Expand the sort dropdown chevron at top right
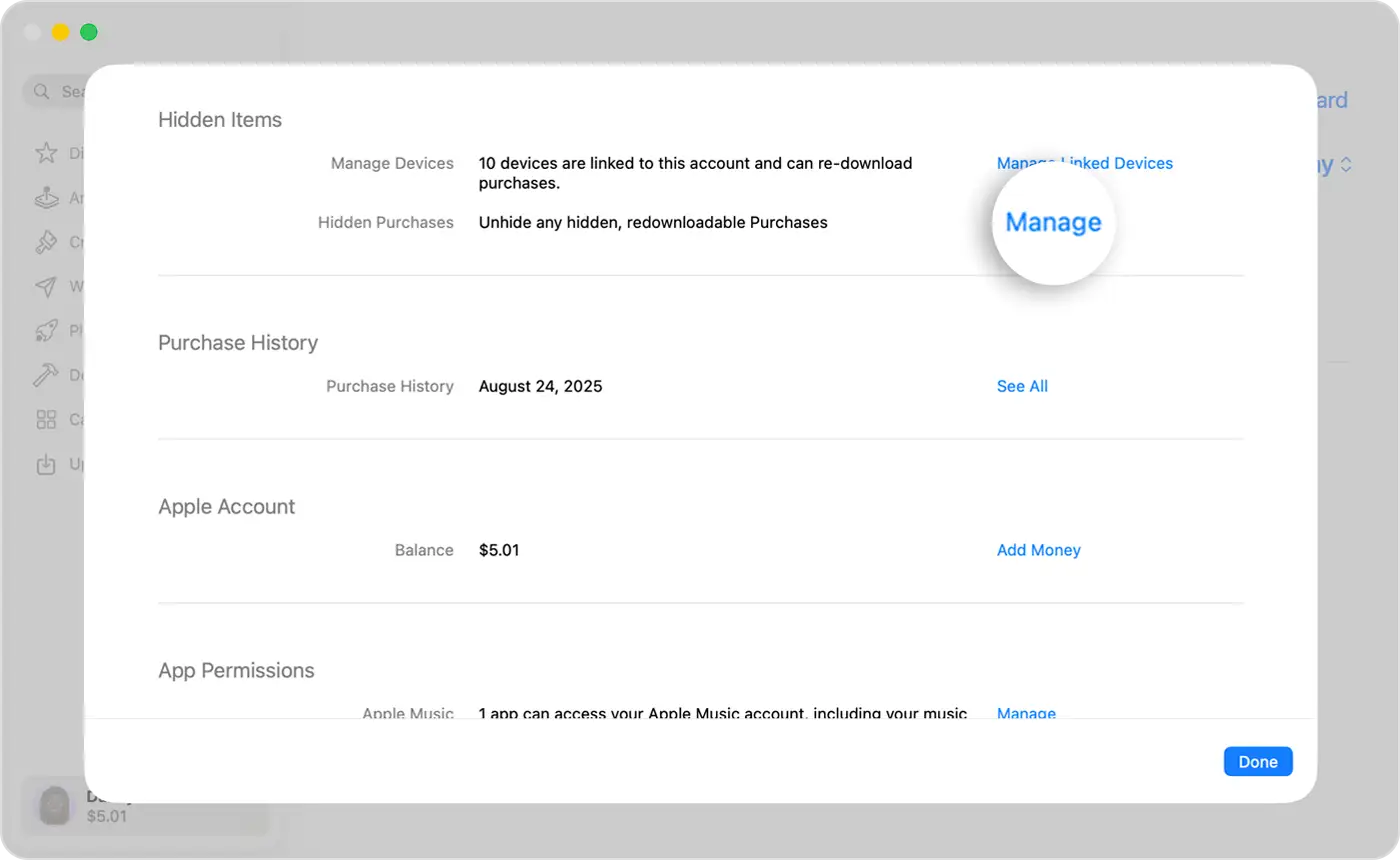Viewport: 1400px width, 860px height. [1346, 165]
